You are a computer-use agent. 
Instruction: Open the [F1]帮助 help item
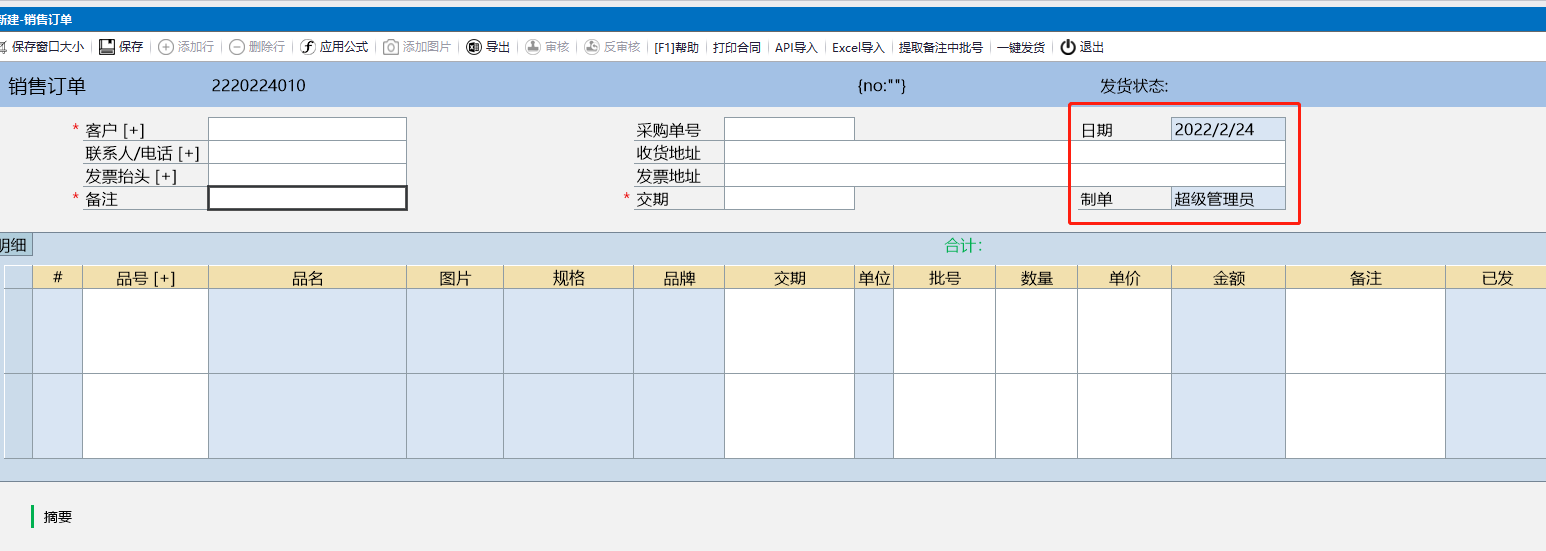coord(676,47)
